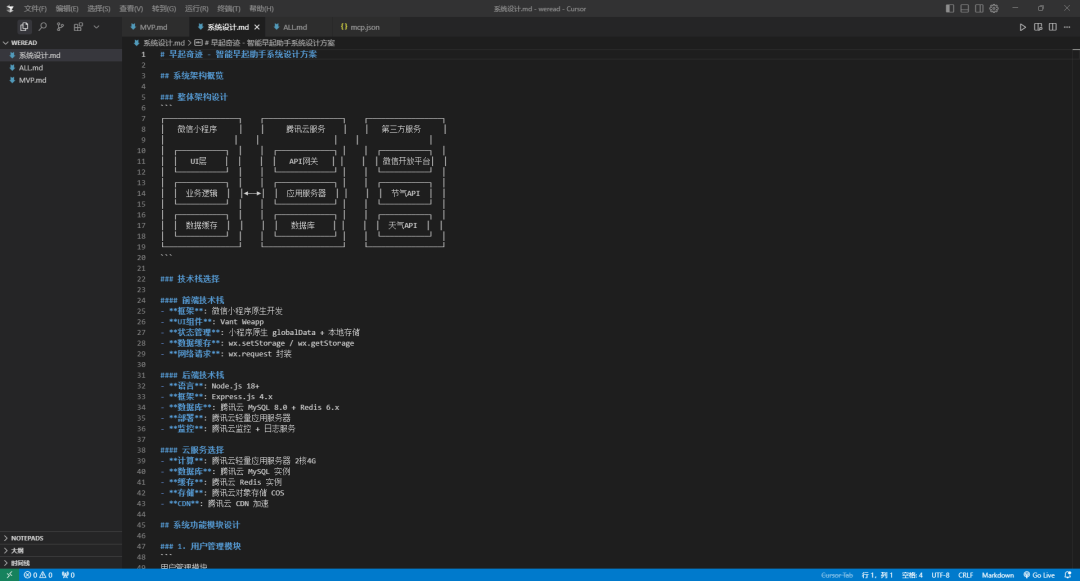Click the Run play icon
1080x581 pixels.
click(1023, 28)
